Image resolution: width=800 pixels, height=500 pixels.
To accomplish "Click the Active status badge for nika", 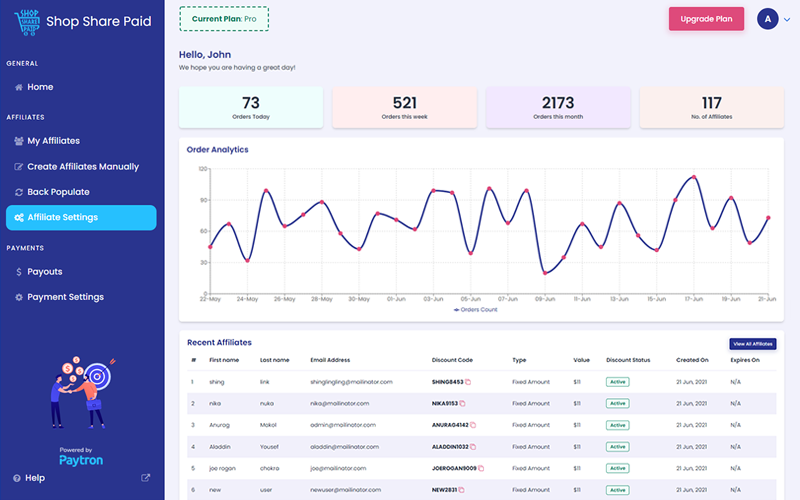I will 617,404.
